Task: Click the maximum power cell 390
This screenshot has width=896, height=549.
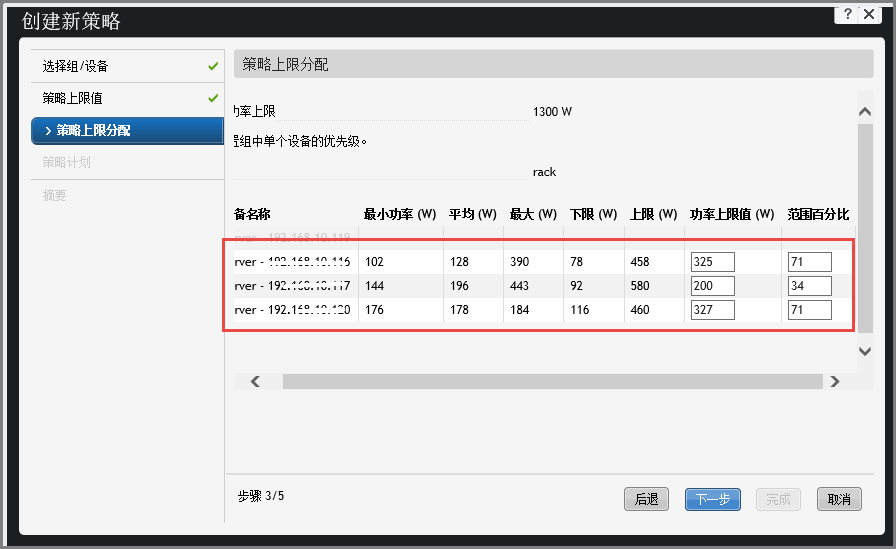Action: tap(519, 262)
